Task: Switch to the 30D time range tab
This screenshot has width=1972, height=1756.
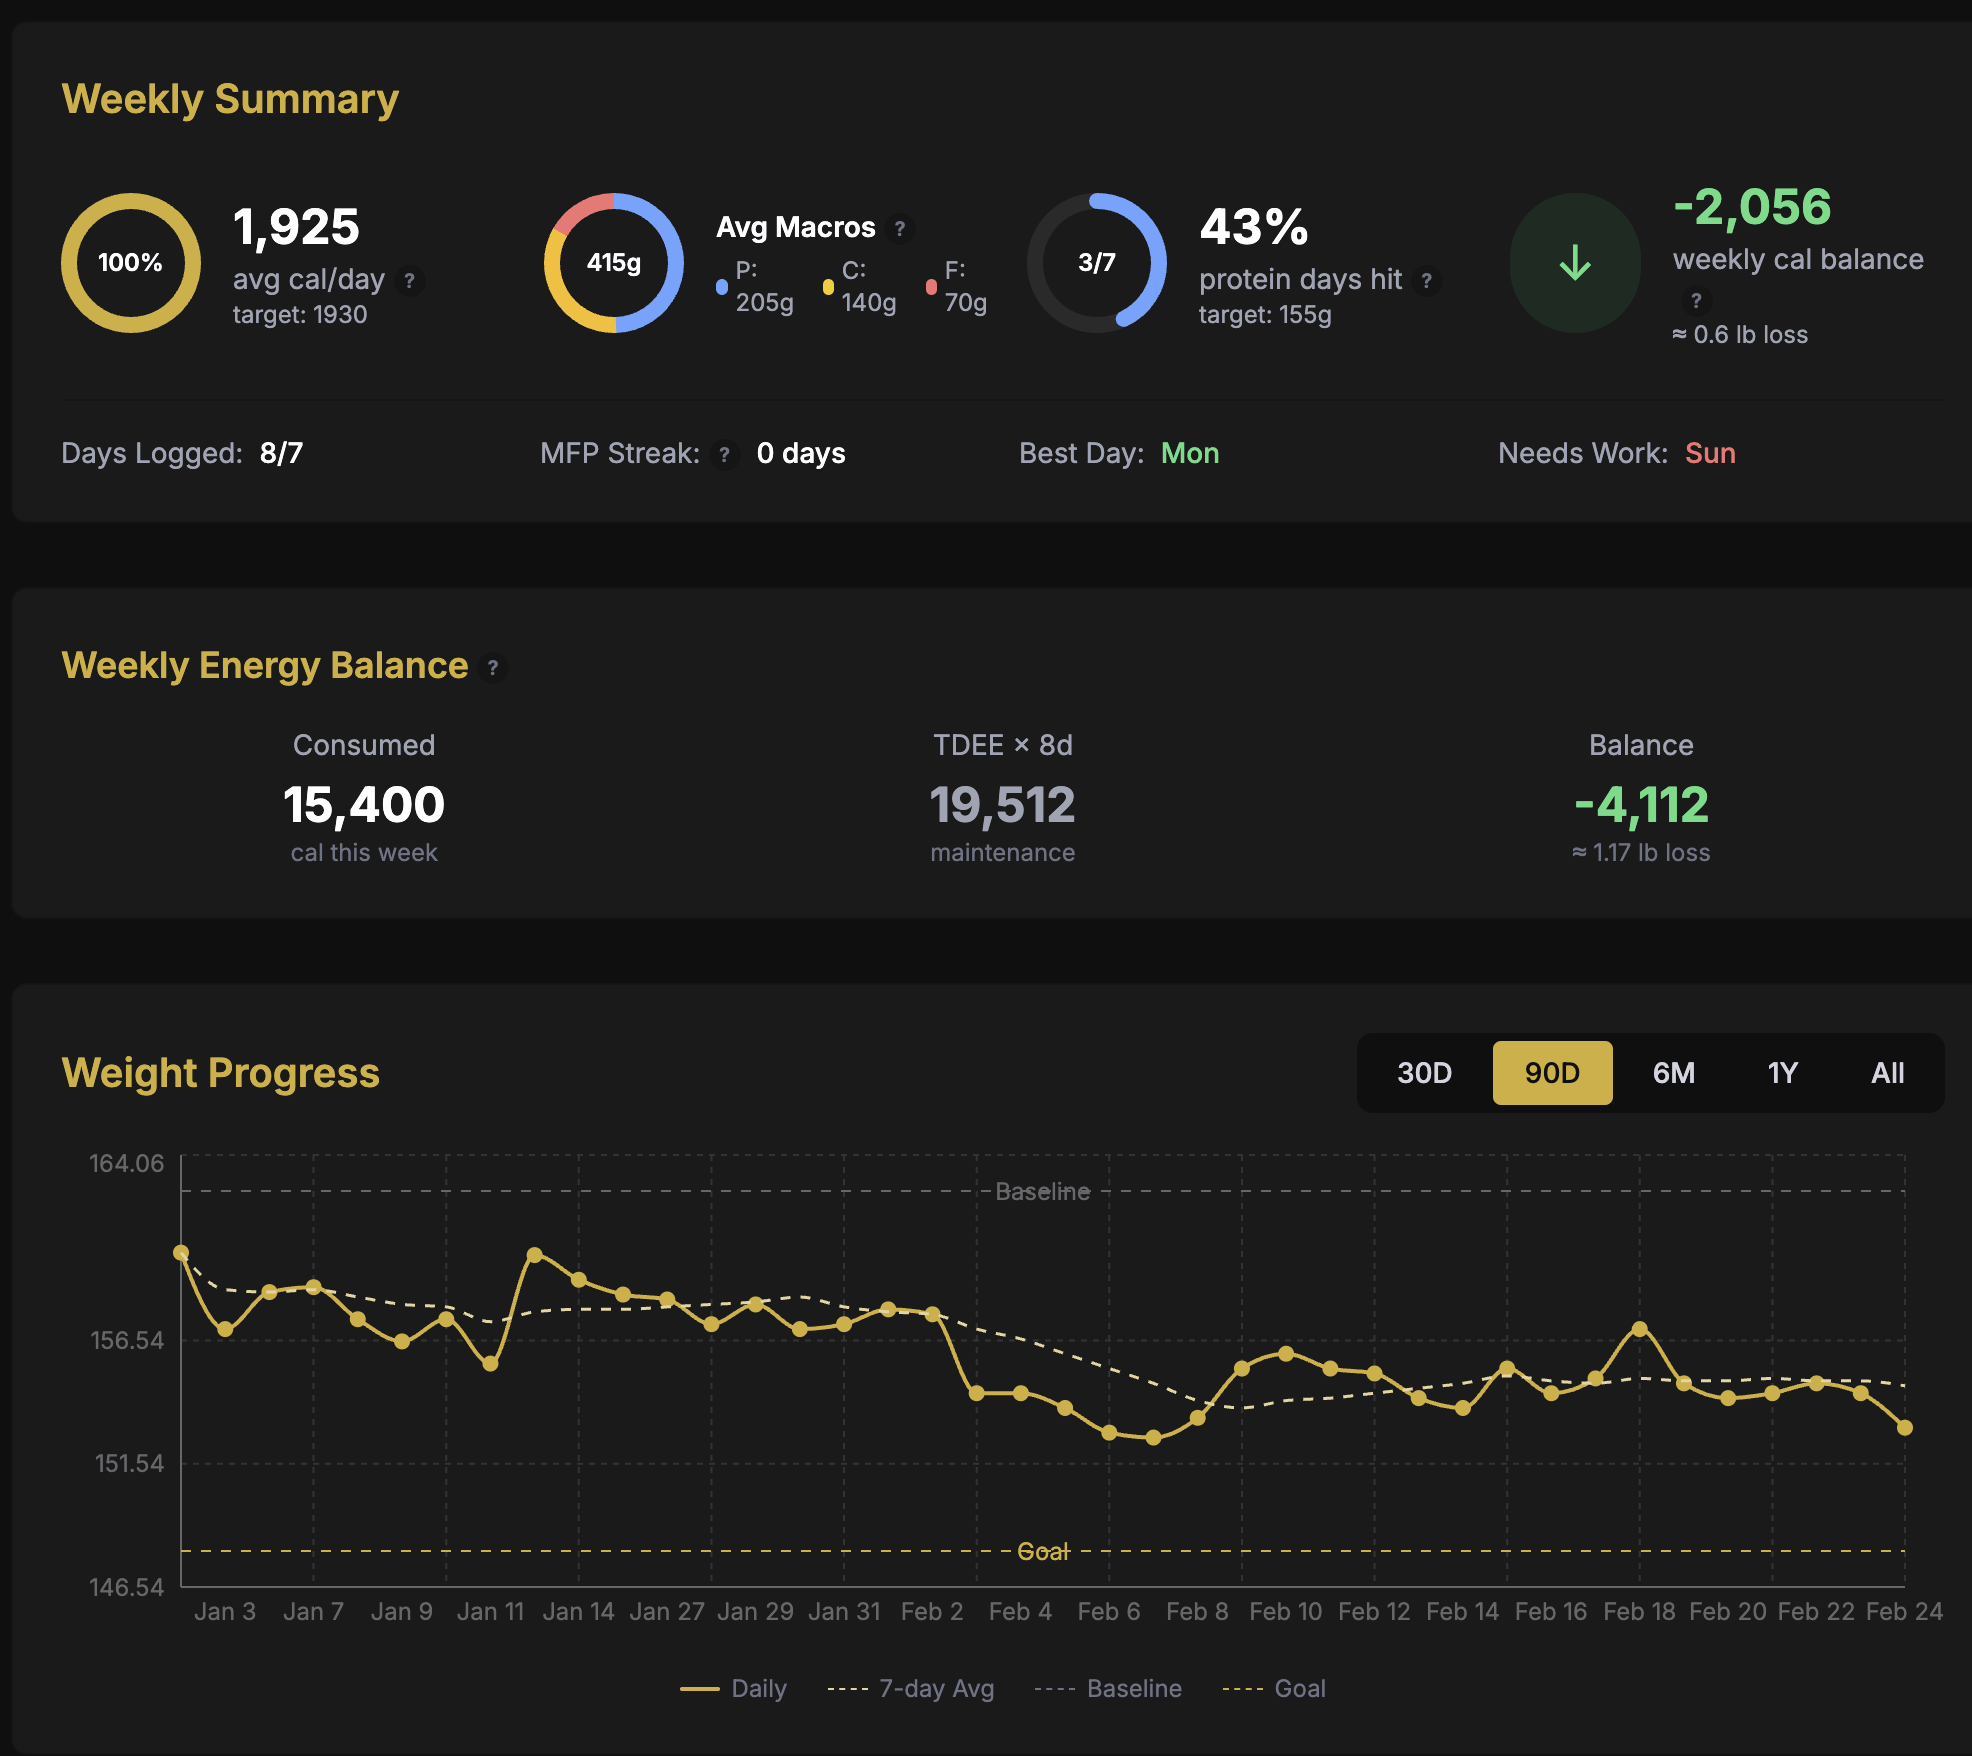Action: click(x=1423, y=1073)
